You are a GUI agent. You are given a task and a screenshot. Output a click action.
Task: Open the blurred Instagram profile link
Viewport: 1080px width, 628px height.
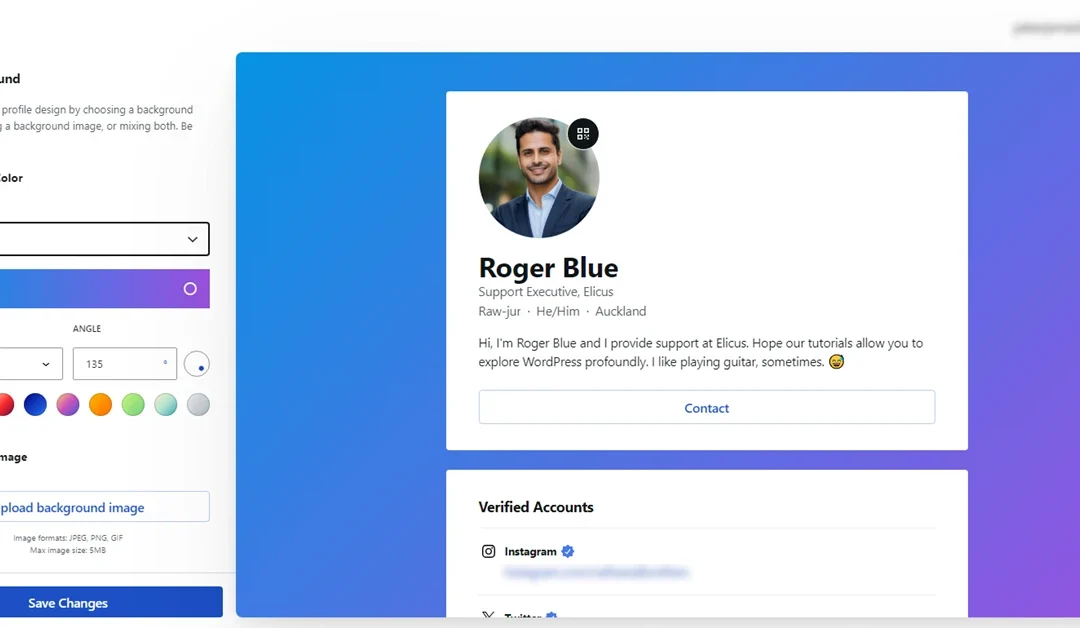[x=596, y=572]
